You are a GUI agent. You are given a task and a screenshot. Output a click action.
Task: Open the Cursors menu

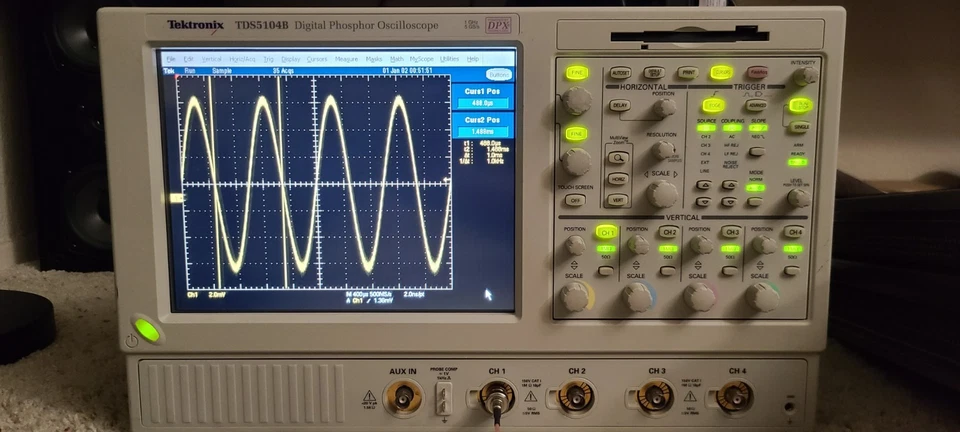coord(317,59)
